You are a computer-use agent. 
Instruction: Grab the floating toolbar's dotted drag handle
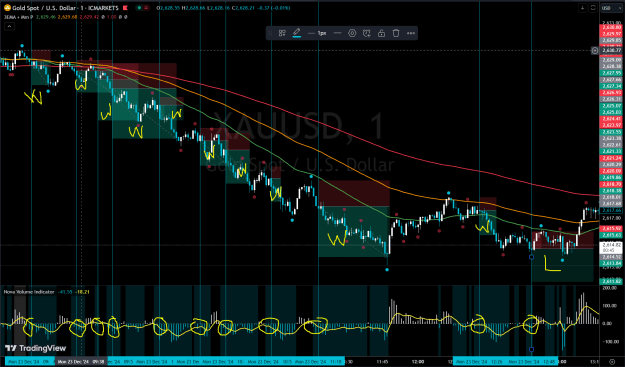(x=270, y=33)
